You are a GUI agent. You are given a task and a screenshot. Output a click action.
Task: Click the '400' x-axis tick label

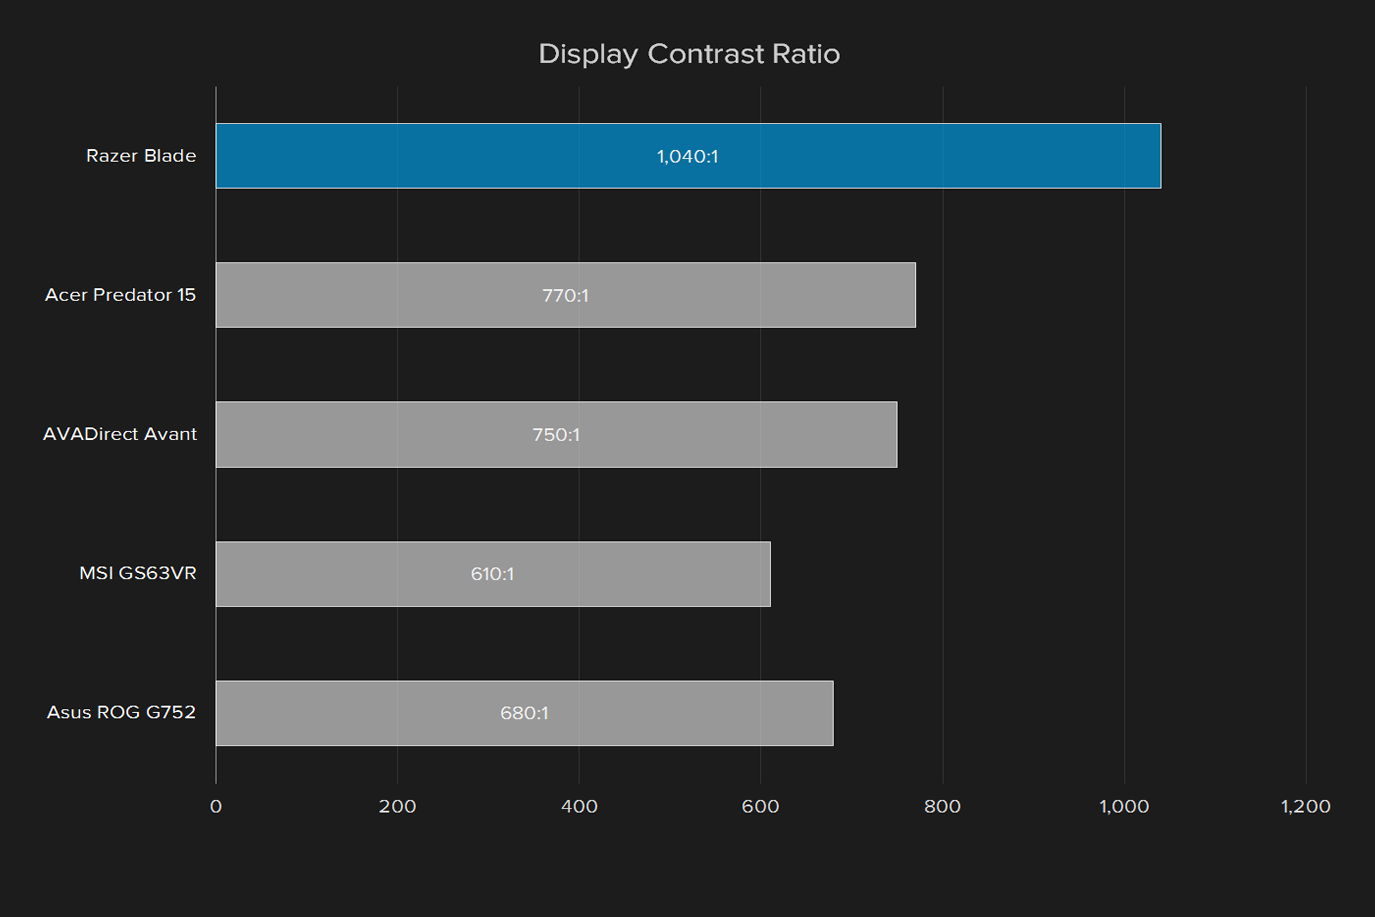[579, 806]
